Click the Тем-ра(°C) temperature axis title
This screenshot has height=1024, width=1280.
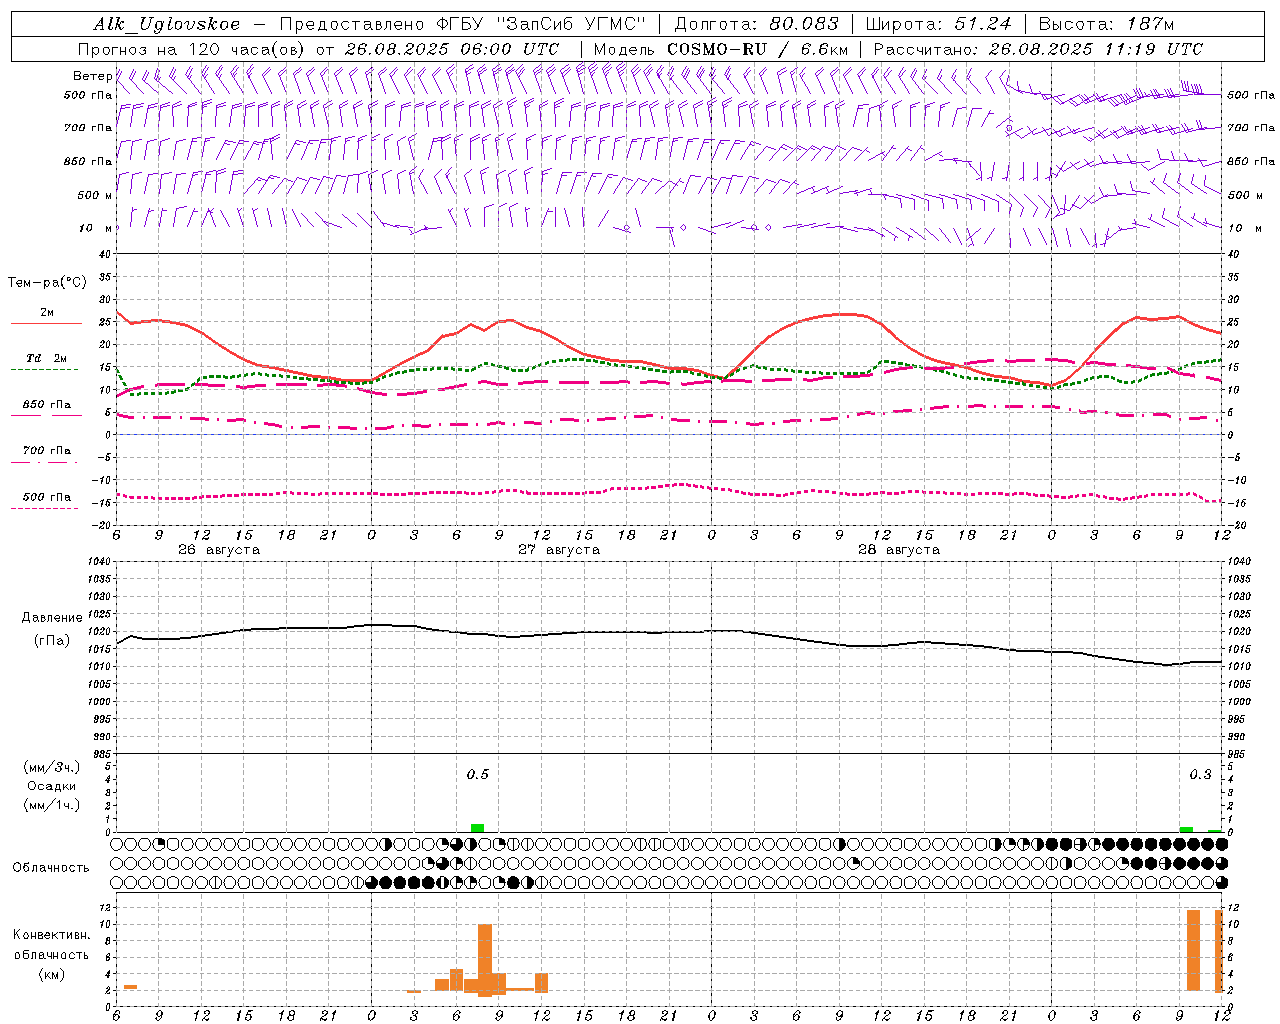[47, 283]
